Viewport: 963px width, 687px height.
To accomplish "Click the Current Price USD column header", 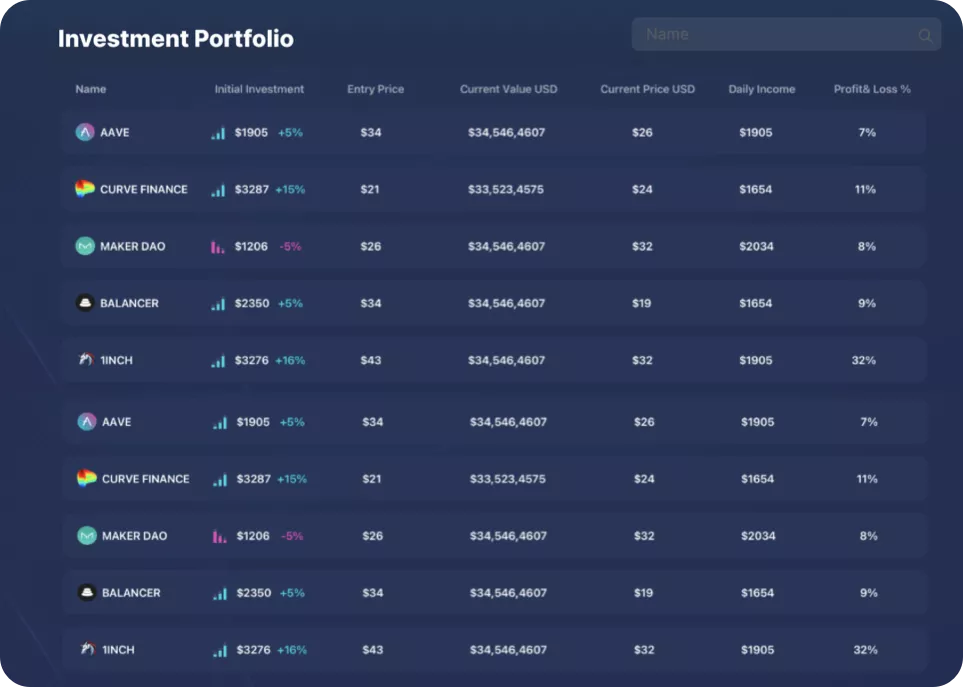I will [647, 89].
